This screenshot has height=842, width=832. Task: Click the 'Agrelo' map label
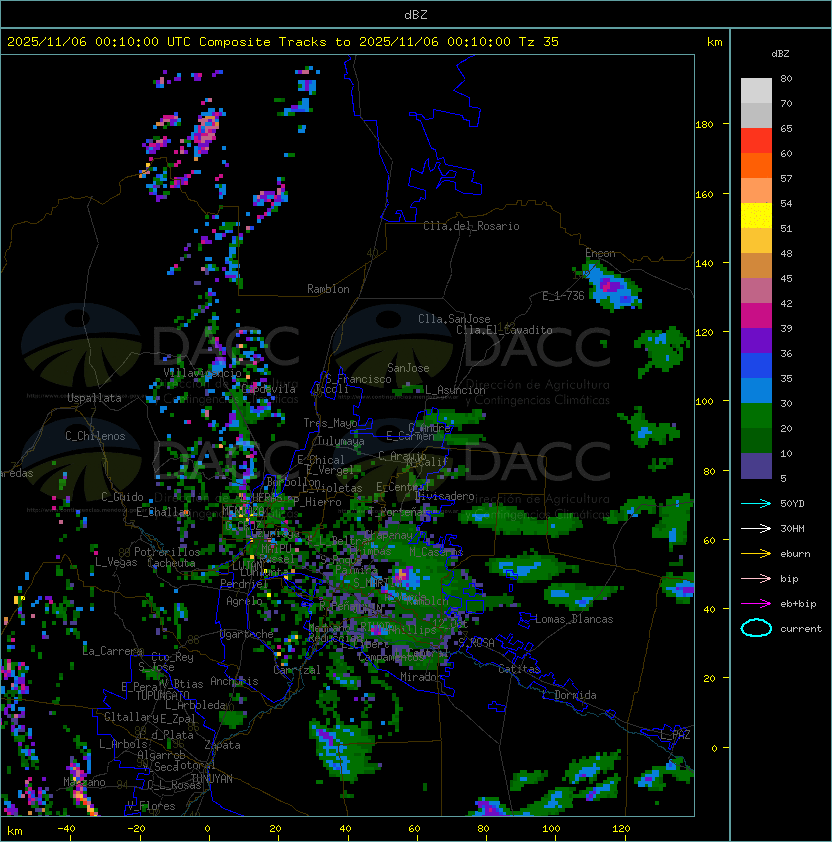[244, 601]
